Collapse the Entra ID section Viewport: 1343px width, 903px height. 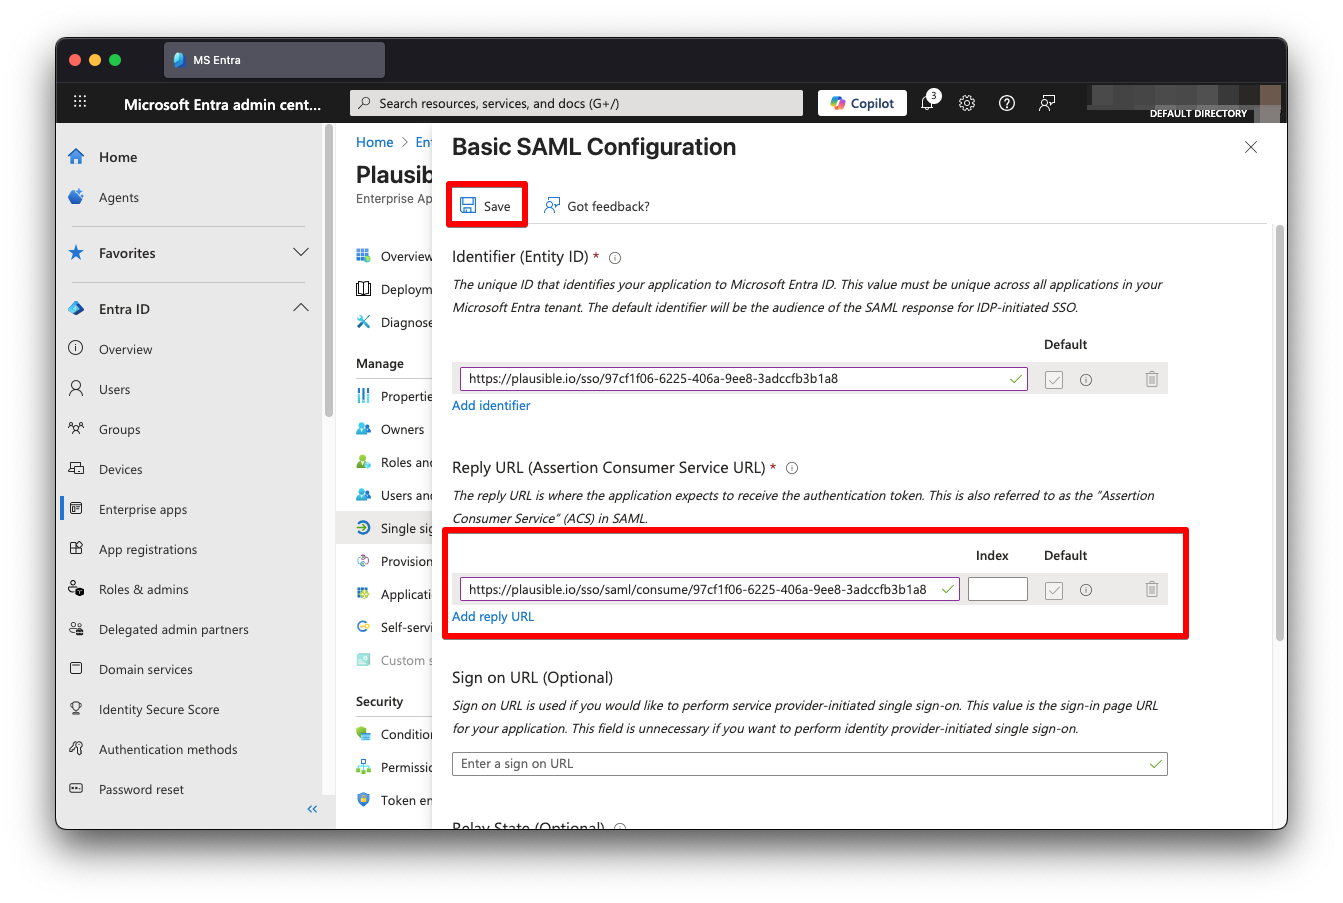coord(300,309)
